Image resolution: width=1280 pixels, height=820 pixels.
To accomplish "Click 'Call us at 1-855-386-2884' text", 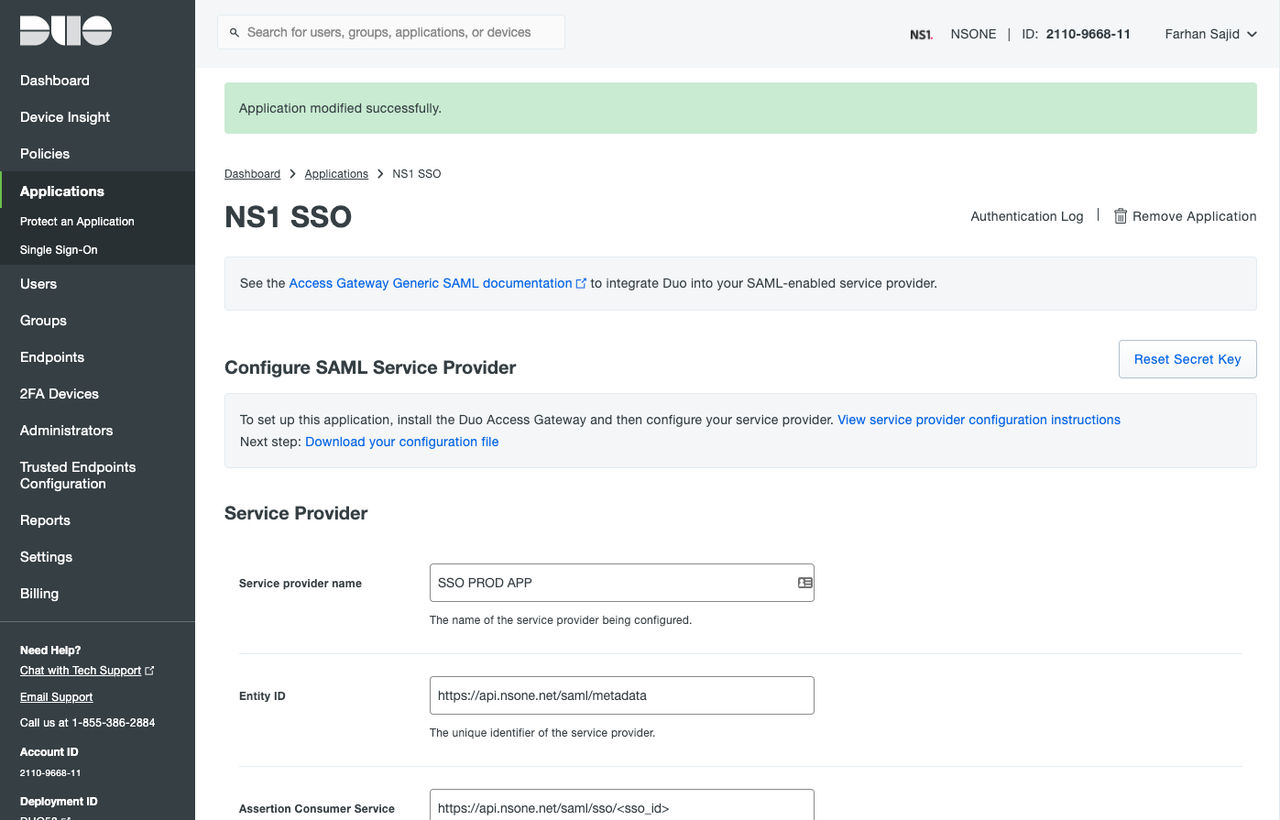I will point(87,723).
